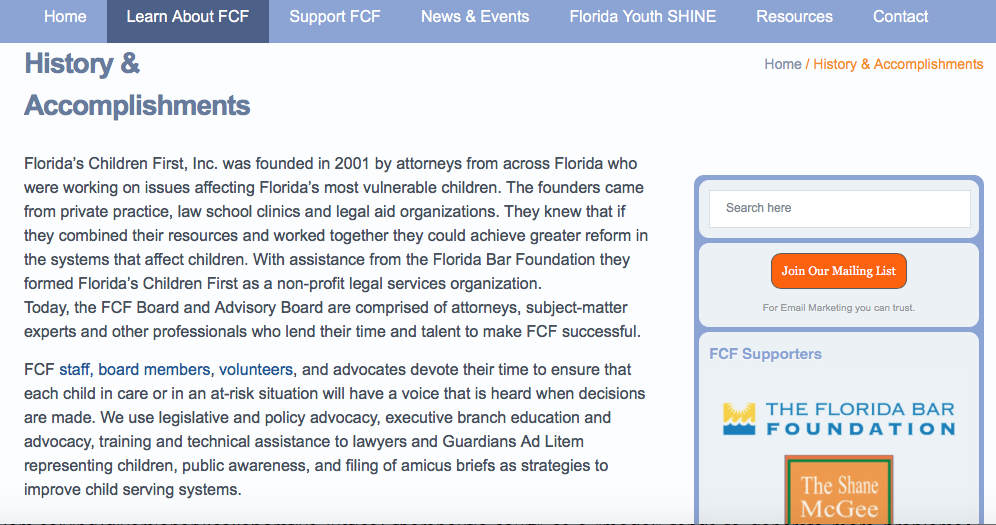Click the Home breadcrumb link
Viewport: 996px width, 525px height.
[x=783, y=64]
